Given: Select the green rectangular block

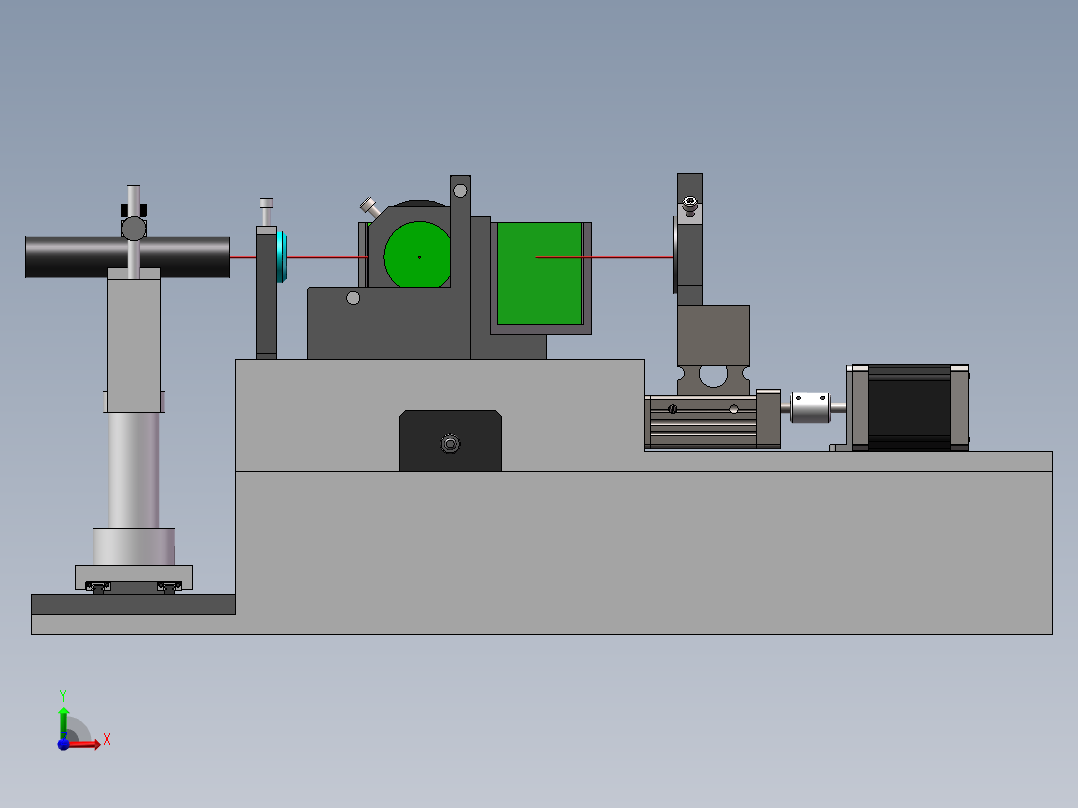Looking at the screenshot, I should [540, 273].
